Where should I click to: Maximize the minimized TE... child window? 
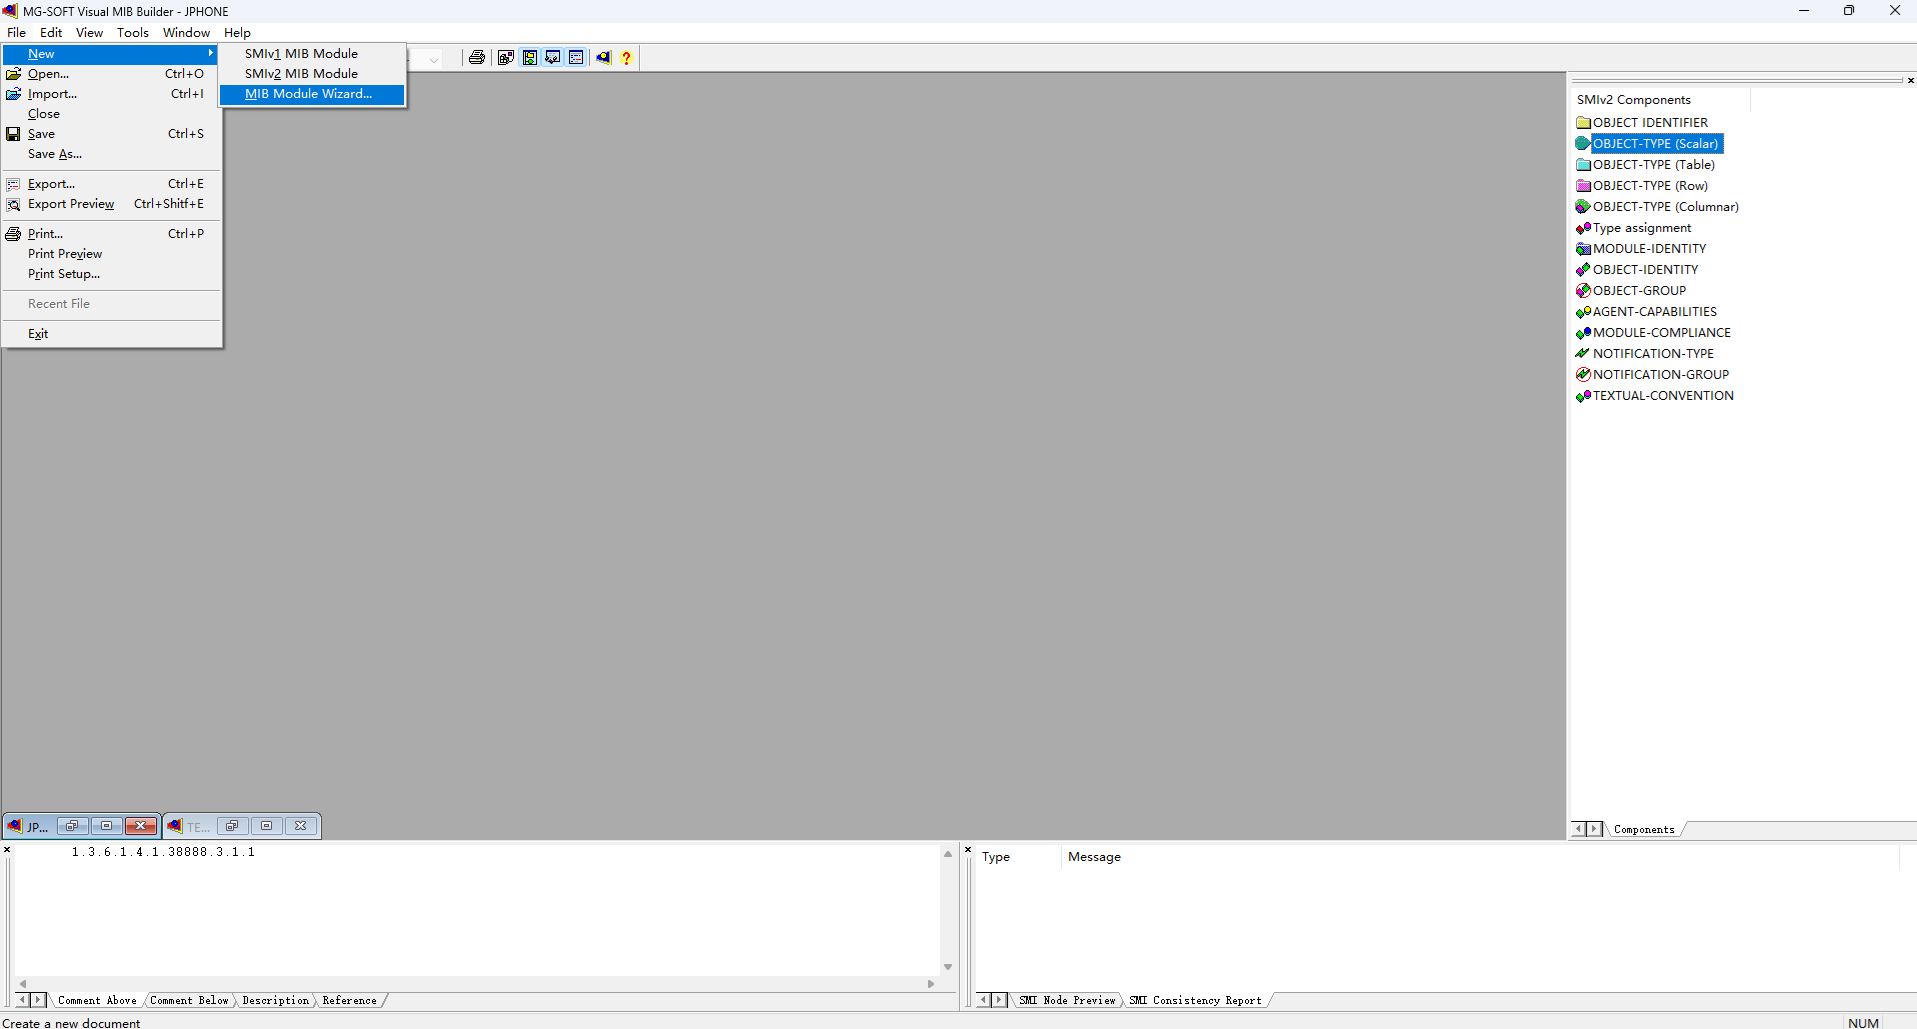(266, 826)
